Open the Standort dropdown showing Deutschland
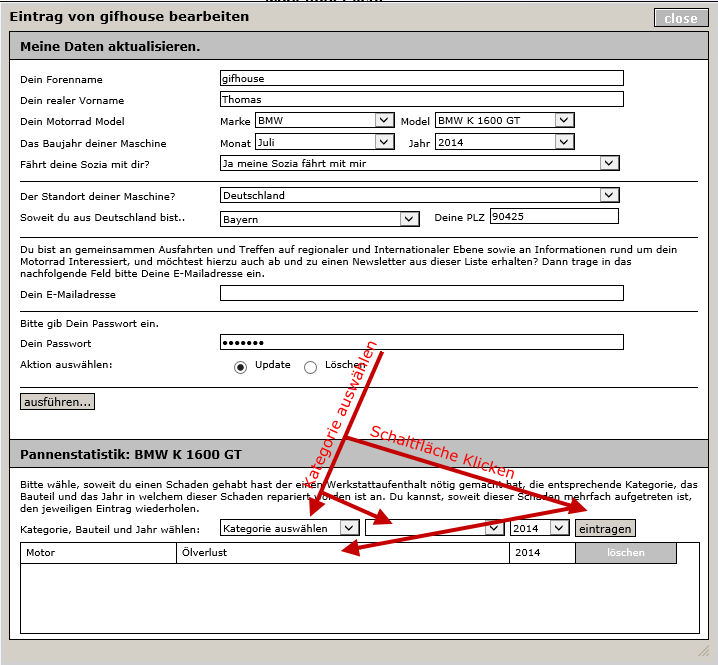This screenshot has width=718, height=665. (x=420, y=195)
